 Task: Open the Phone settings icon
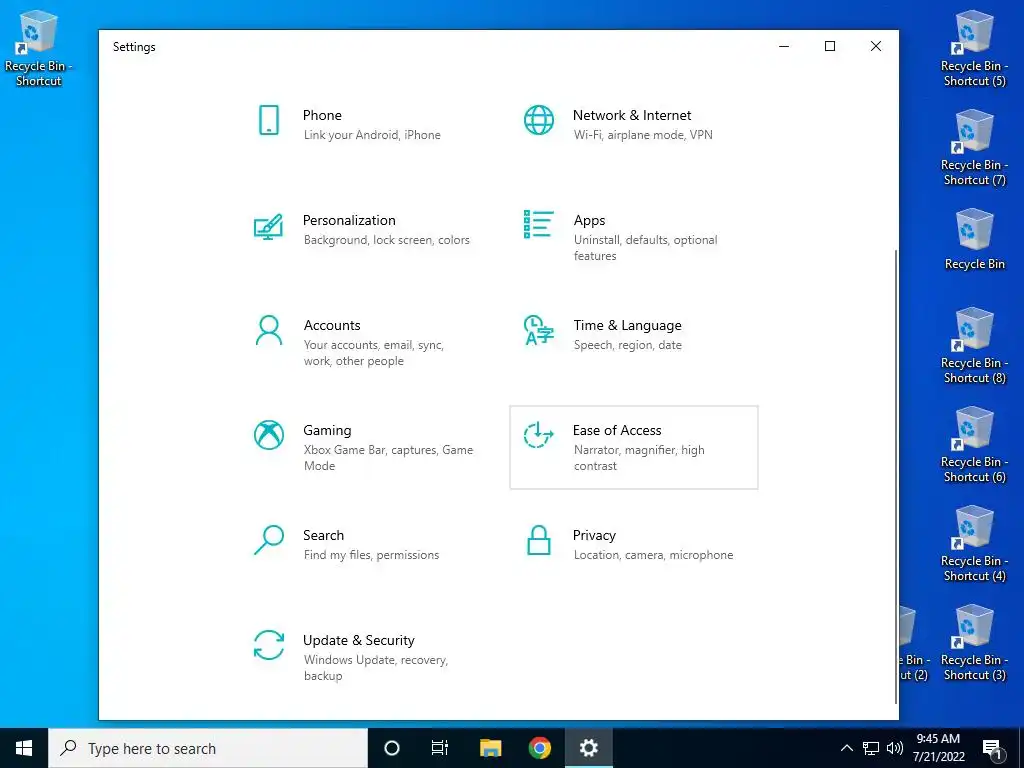pos(269,120)
